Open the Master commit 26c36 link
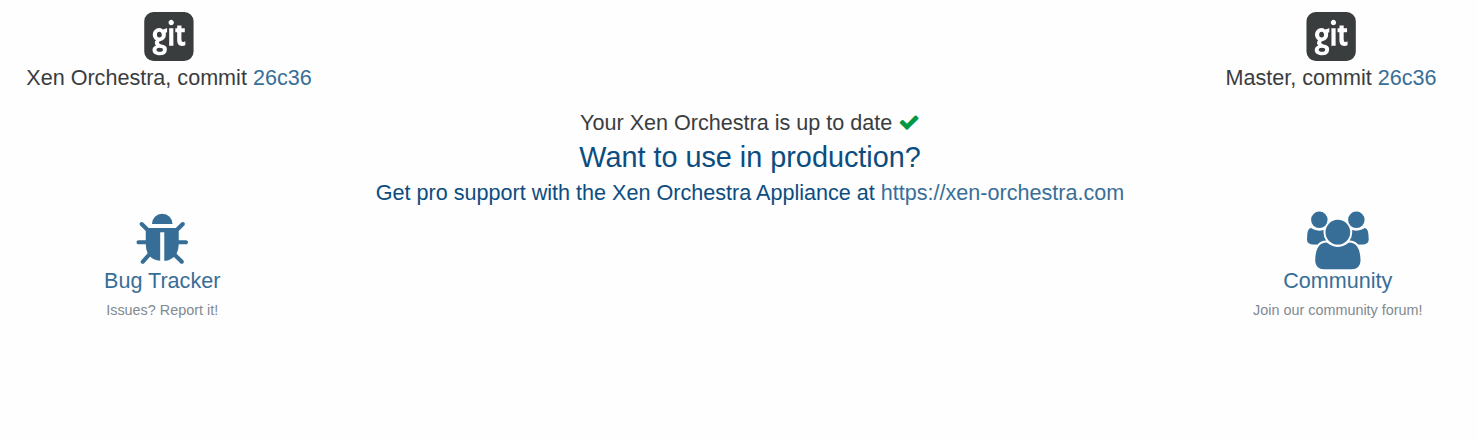This screenshot has width=1477, height=441. [x=1407, y=78]
